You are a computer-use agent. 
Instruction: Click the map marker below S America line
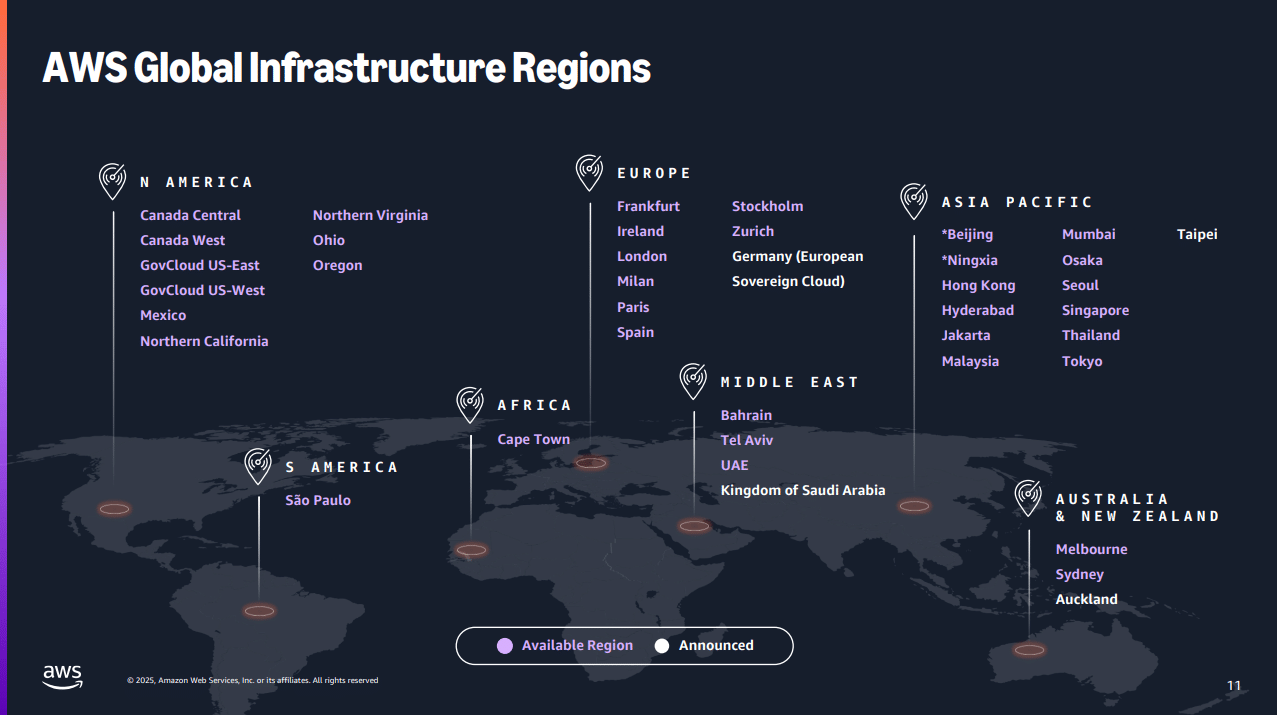click(x=259, y=611)
